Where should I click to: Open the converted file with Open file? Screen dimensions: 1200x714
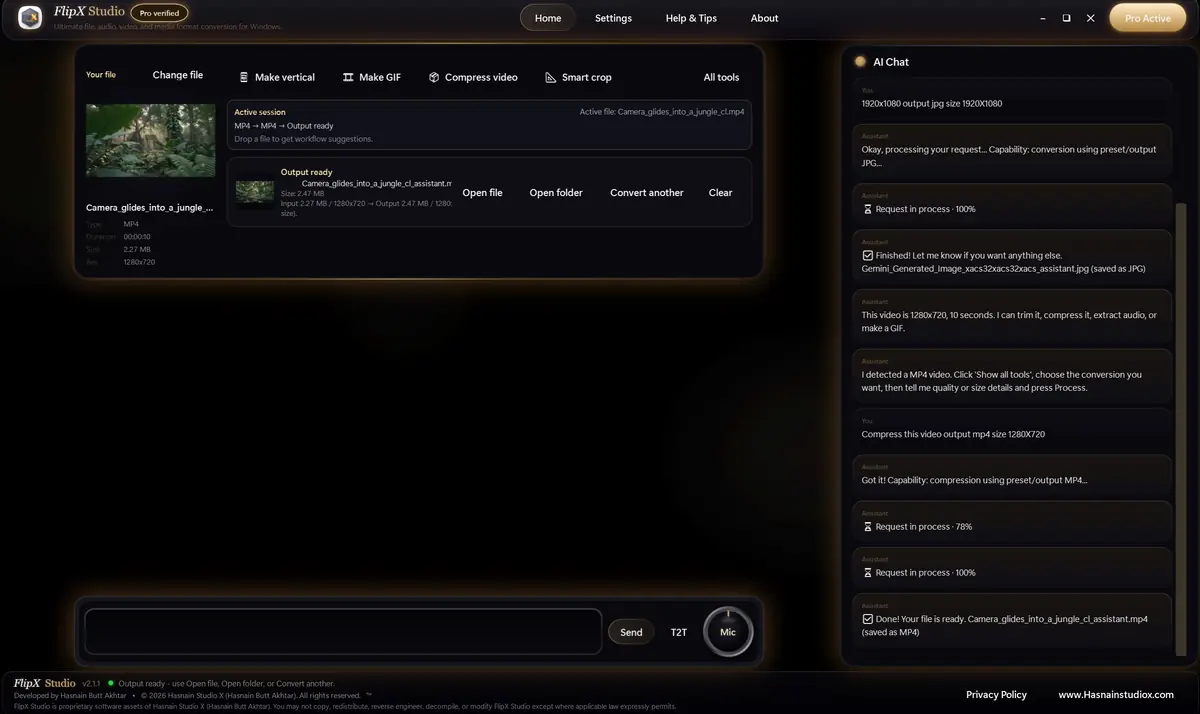point(482,193)
